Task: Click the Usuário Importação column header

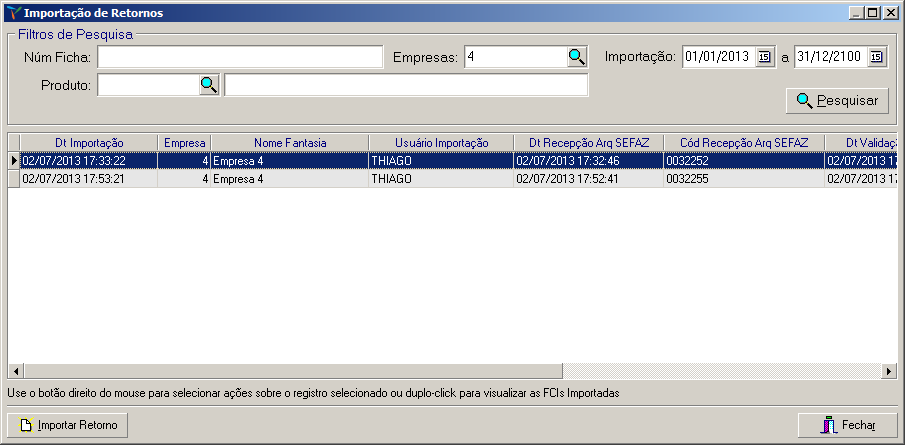Action: coord(441,143)
